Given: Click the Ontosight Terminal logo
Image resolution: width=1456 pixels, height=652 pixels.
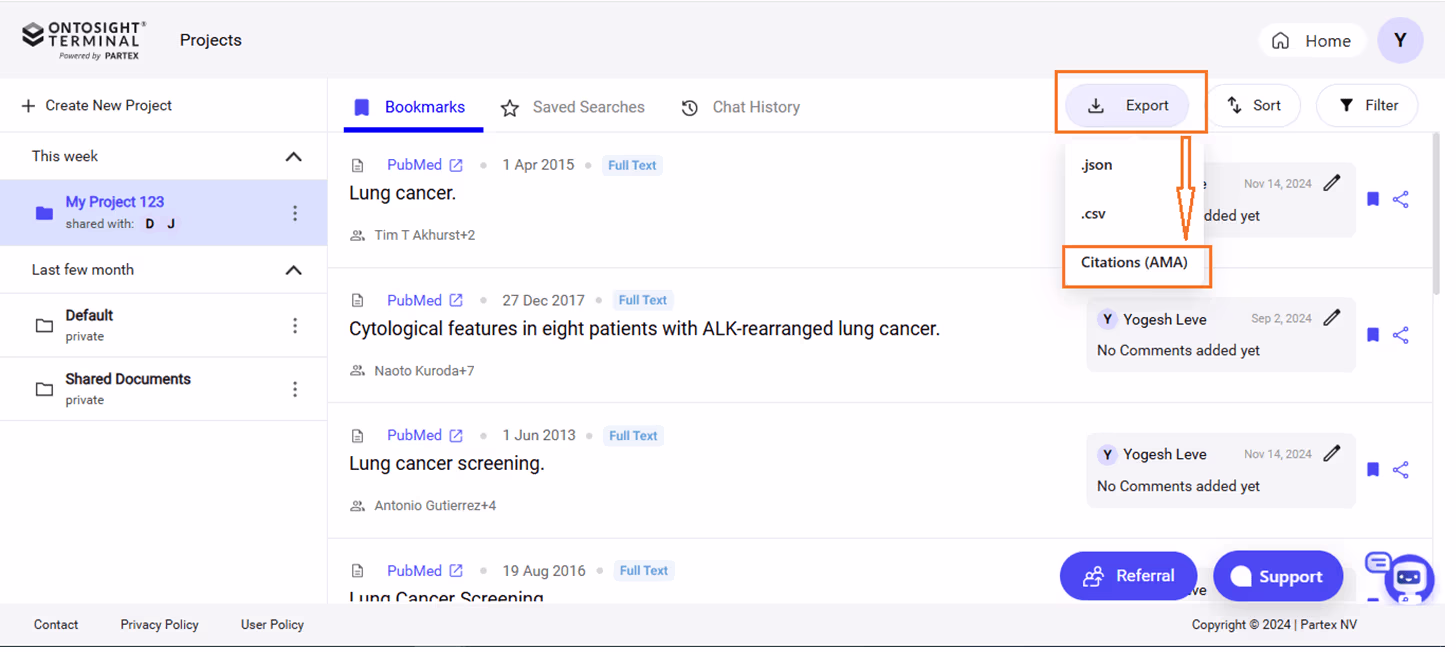Looking at the screenshot, I should (83, 38).
